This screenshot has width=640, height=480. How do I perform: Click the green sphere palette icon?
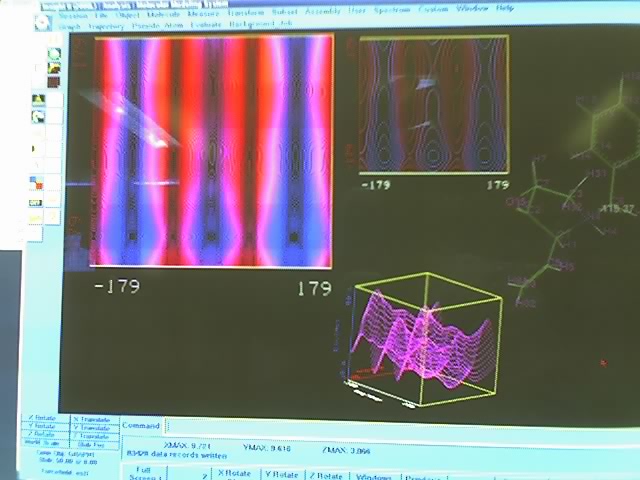click(54, 53)
